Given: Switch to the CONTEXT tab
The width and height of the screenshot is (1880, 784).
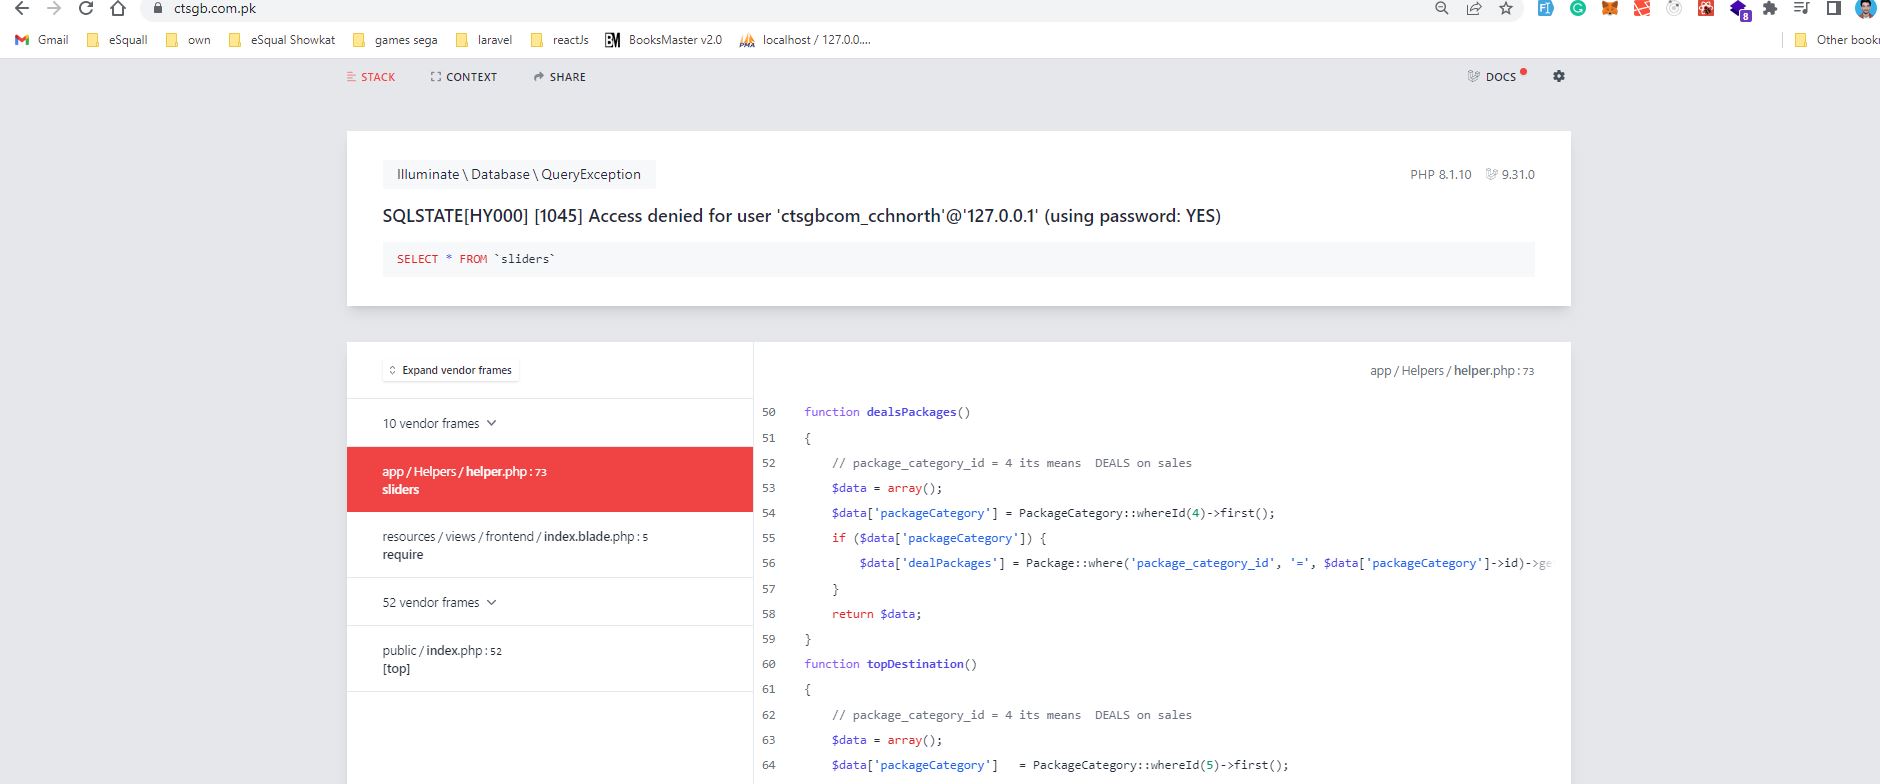Looking at the screenshot, I should point(463,77).
